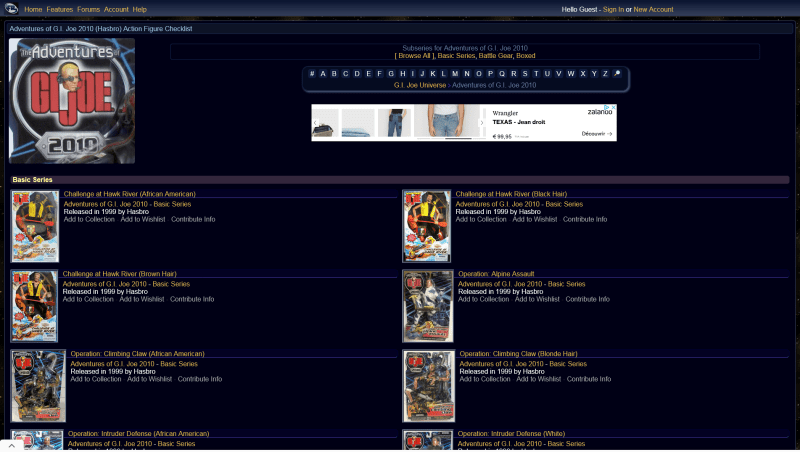Open the Features menu

[60, 9]
